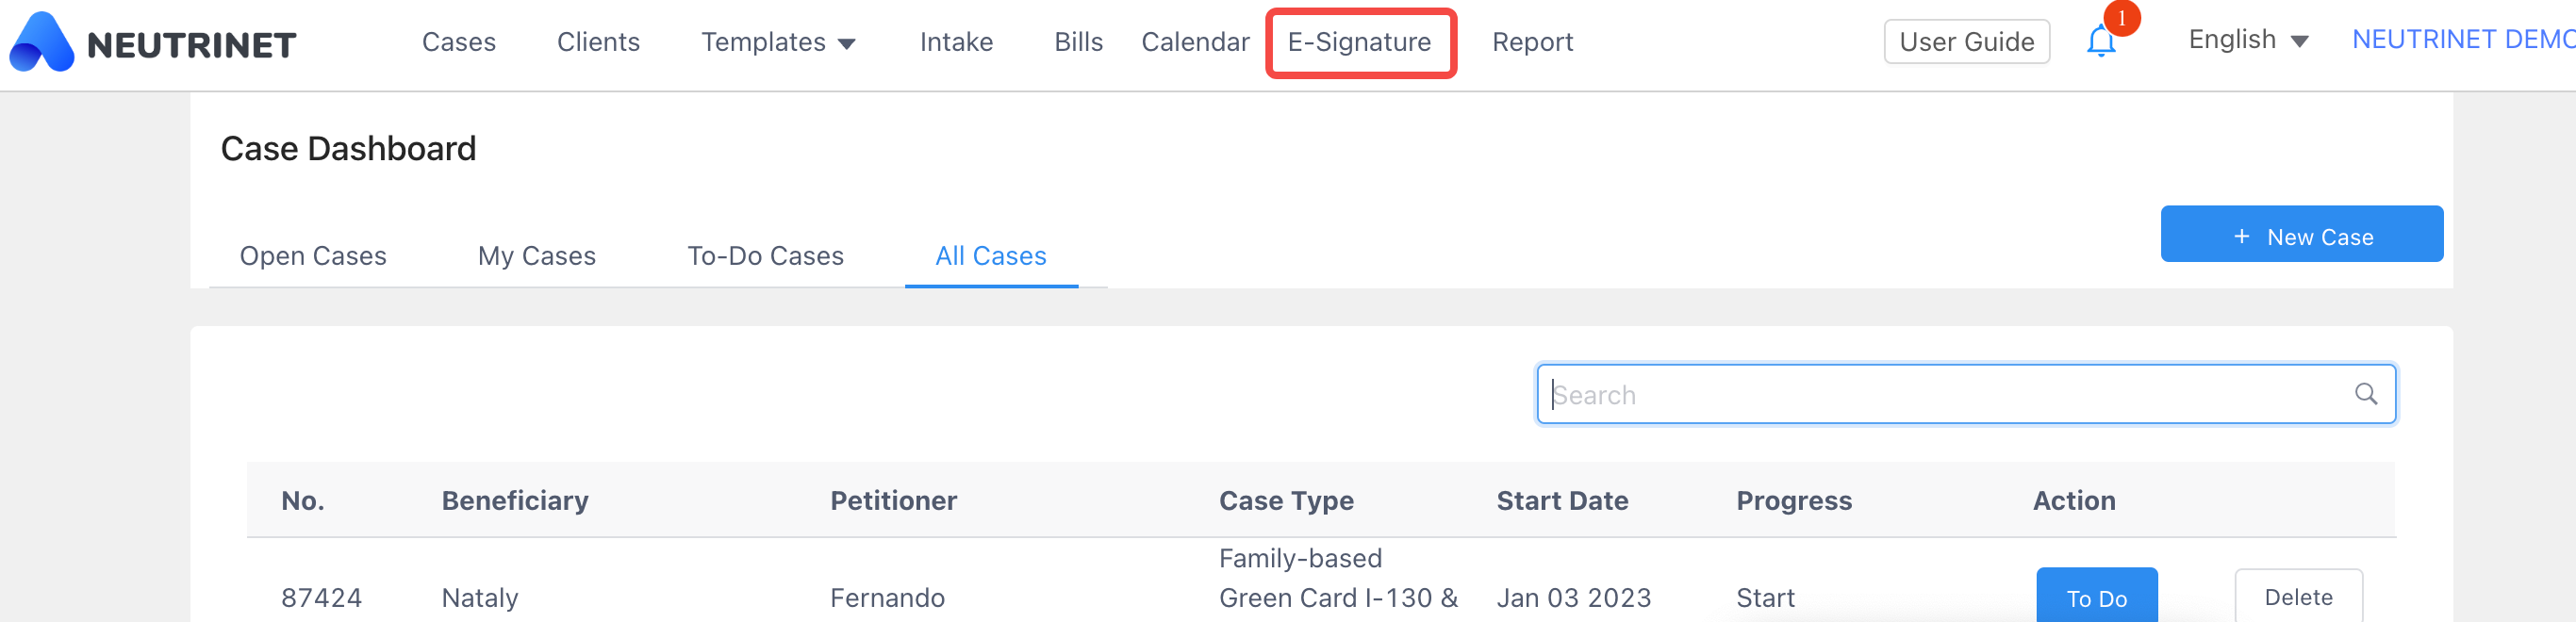Switch to the My Cases tab
This screenshot has height=622, width=2576.
(536, 256)
